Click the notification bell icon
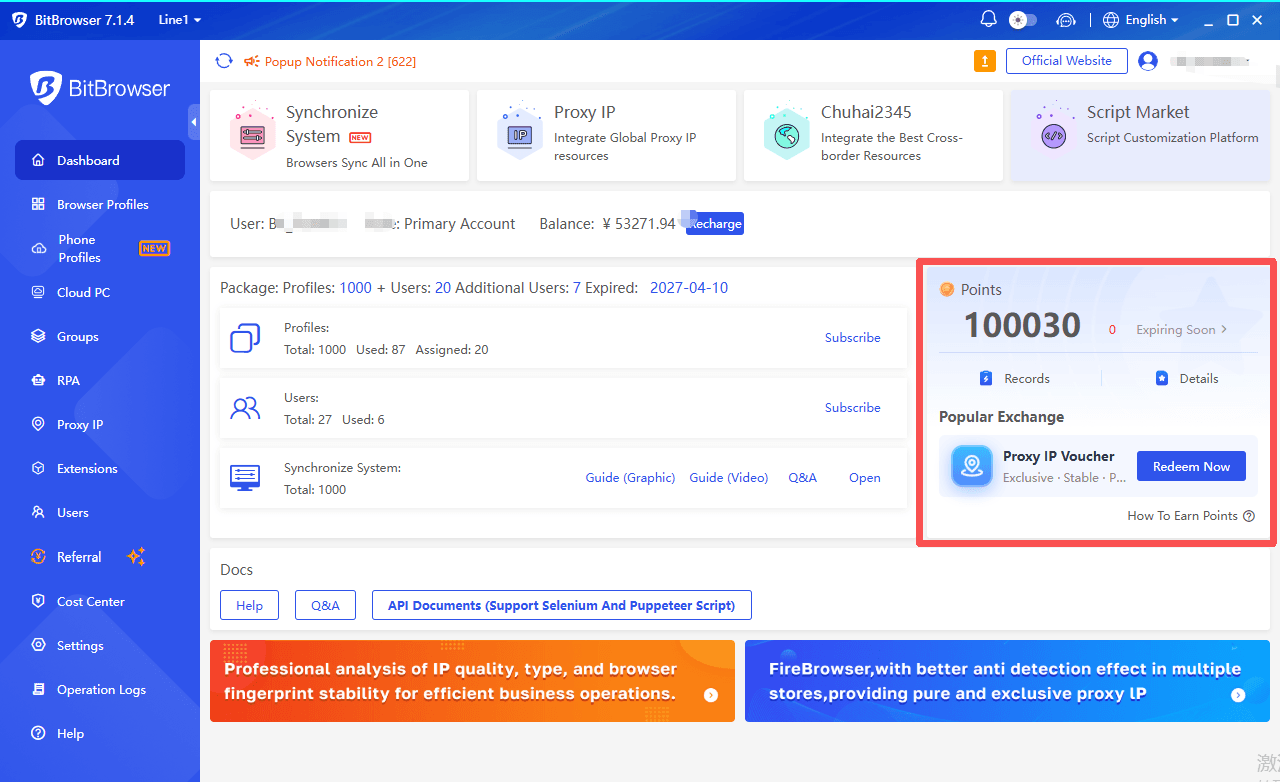The image size is (1280, 782). [988, 19]
